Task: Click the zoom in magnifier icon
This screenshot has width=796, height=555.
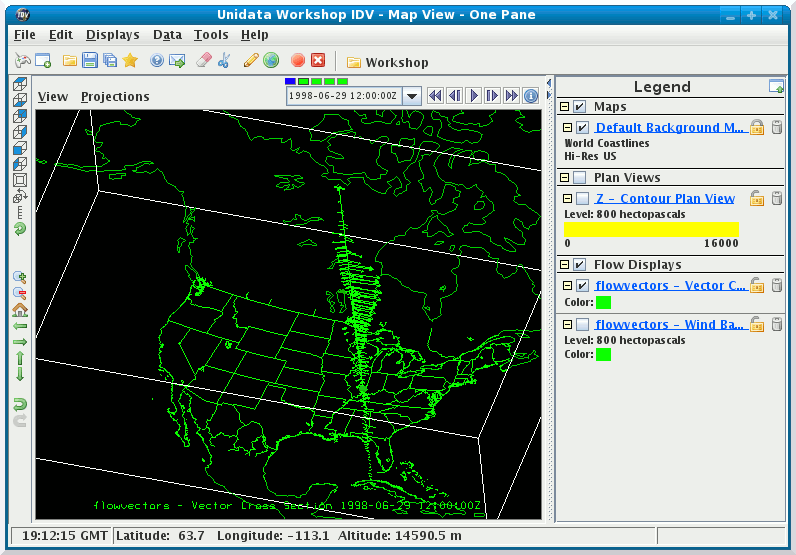Action: (x=20, y=277)
